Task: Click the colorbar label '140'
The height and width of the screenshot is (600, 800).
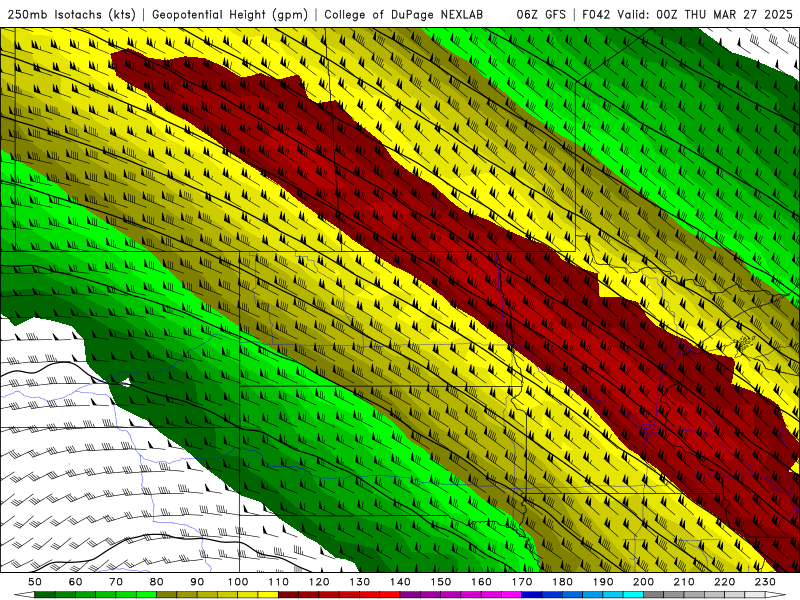Action: (400, 582)
